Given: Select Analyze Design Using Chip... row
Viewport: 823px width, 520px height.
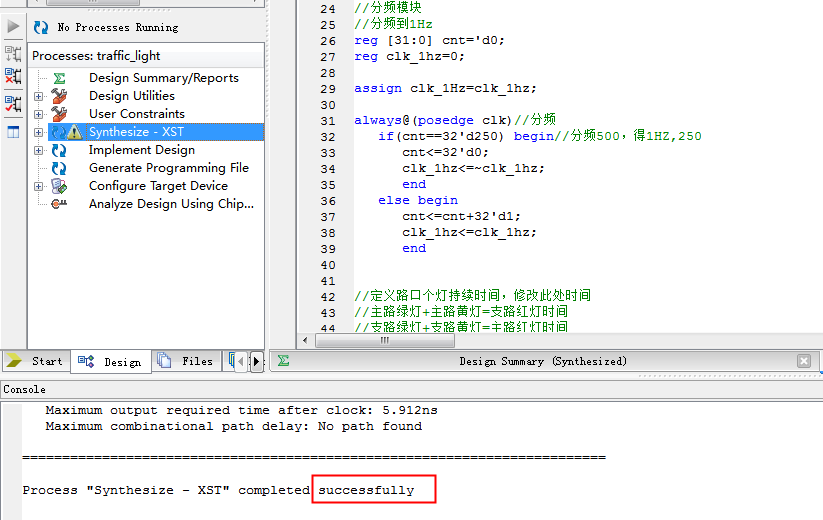Looking at the screenshot, I should point(171,204).
